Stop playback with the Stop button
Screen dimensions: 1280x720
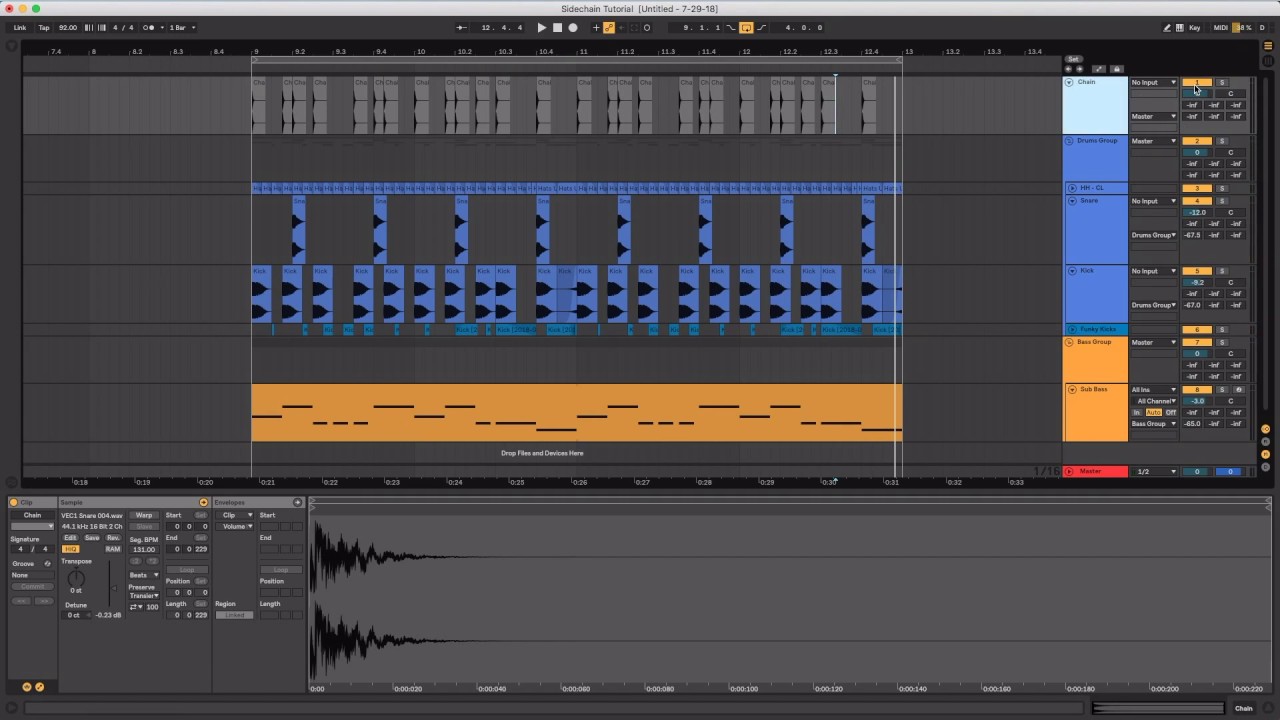[x=557, y=28]
